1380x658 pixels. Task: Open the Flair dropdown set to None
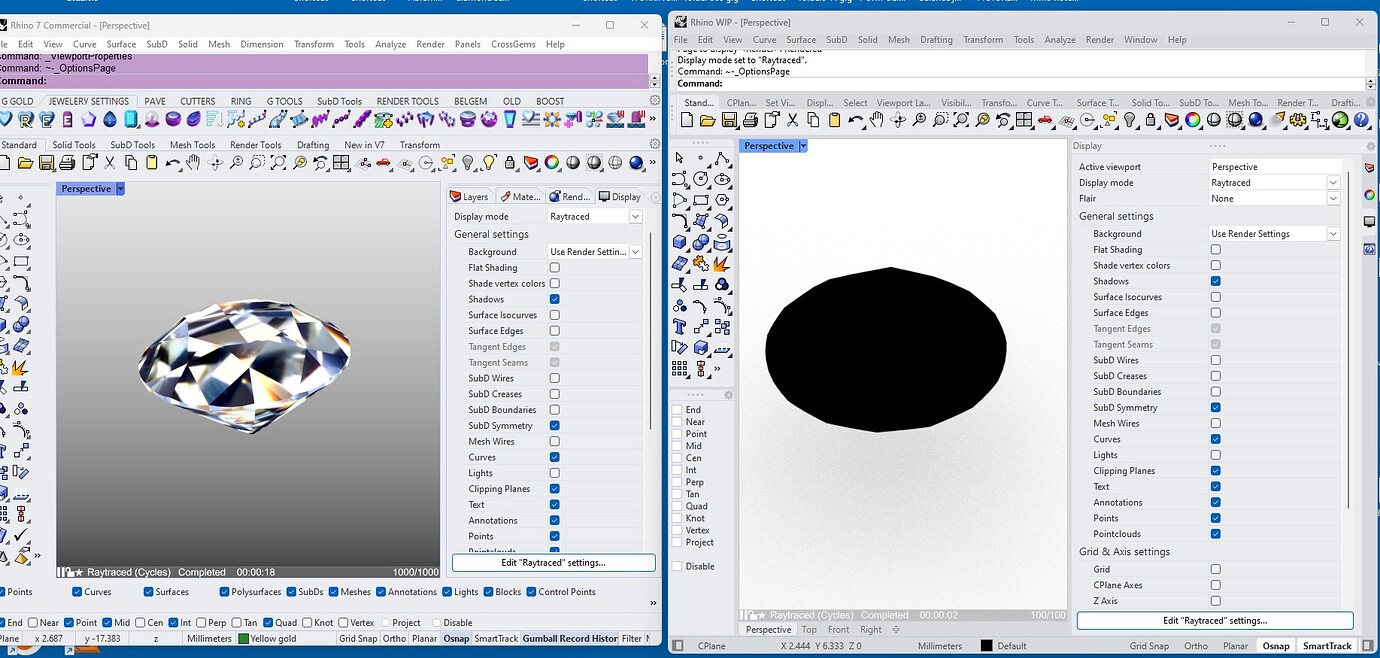(1332, 198)
